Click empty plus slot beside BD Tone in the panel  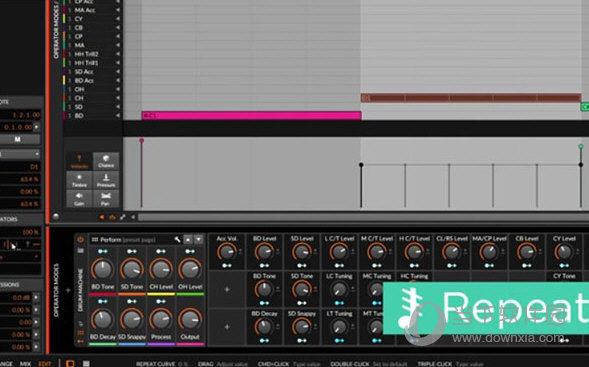pos(227,290)
